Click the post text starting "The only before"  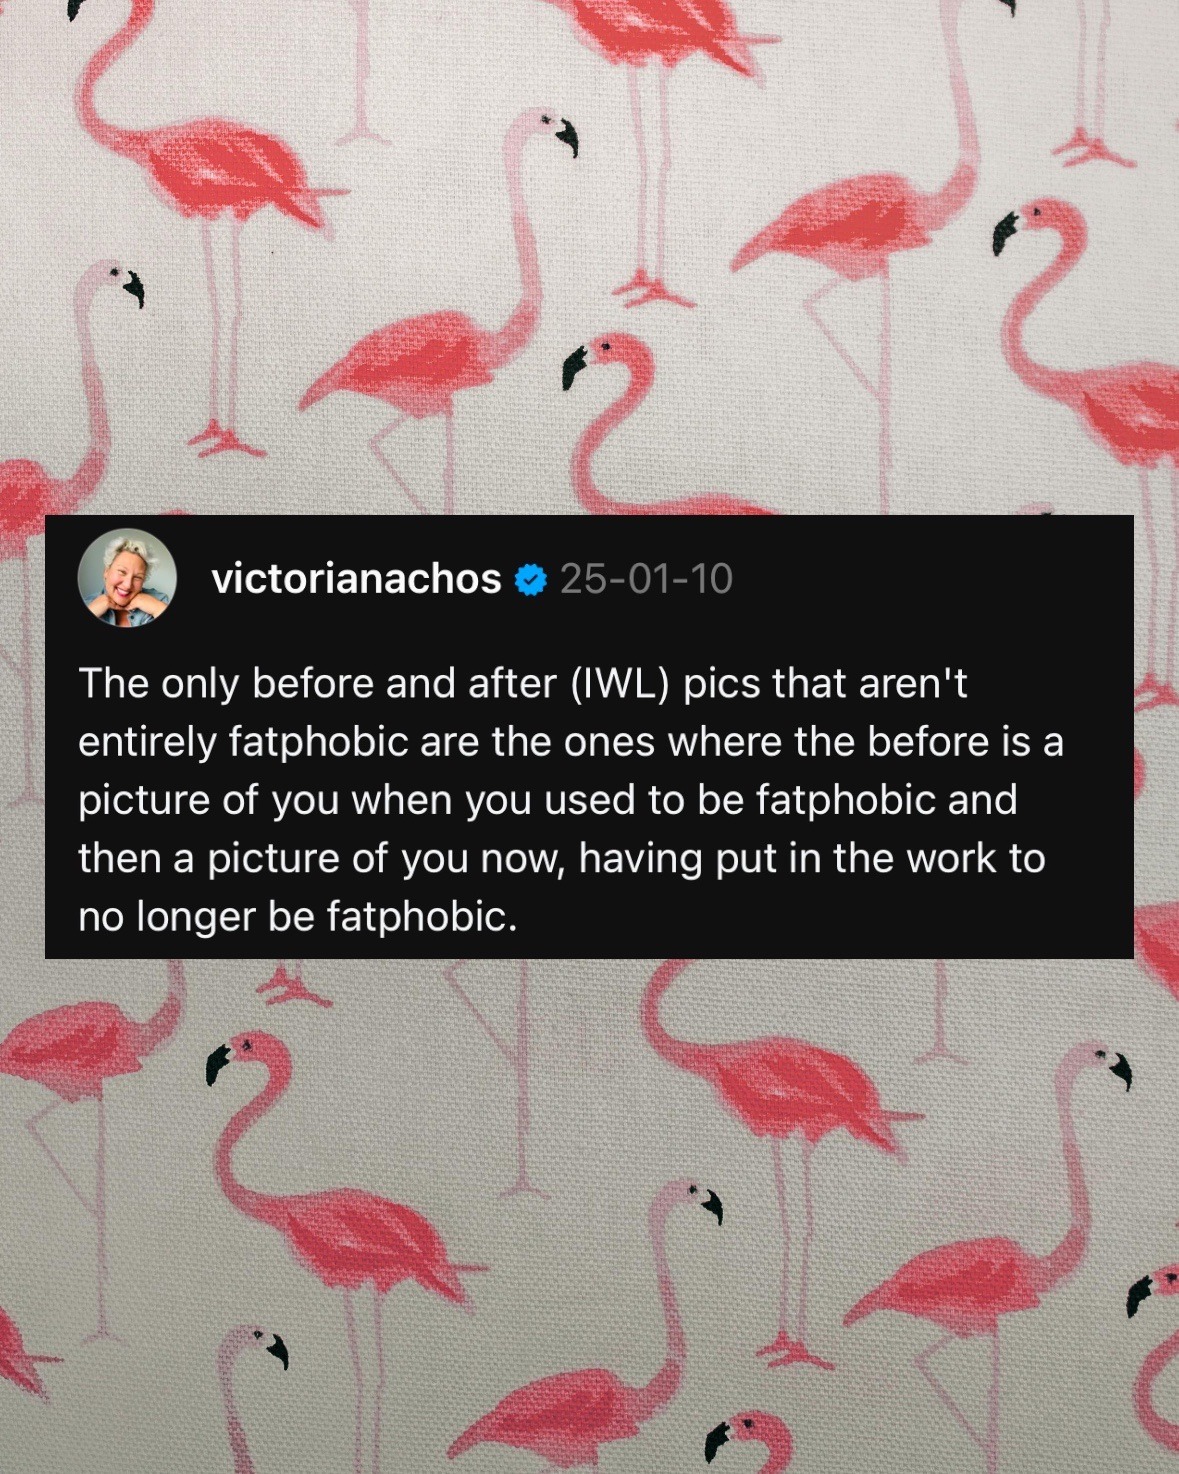[570, 799]
